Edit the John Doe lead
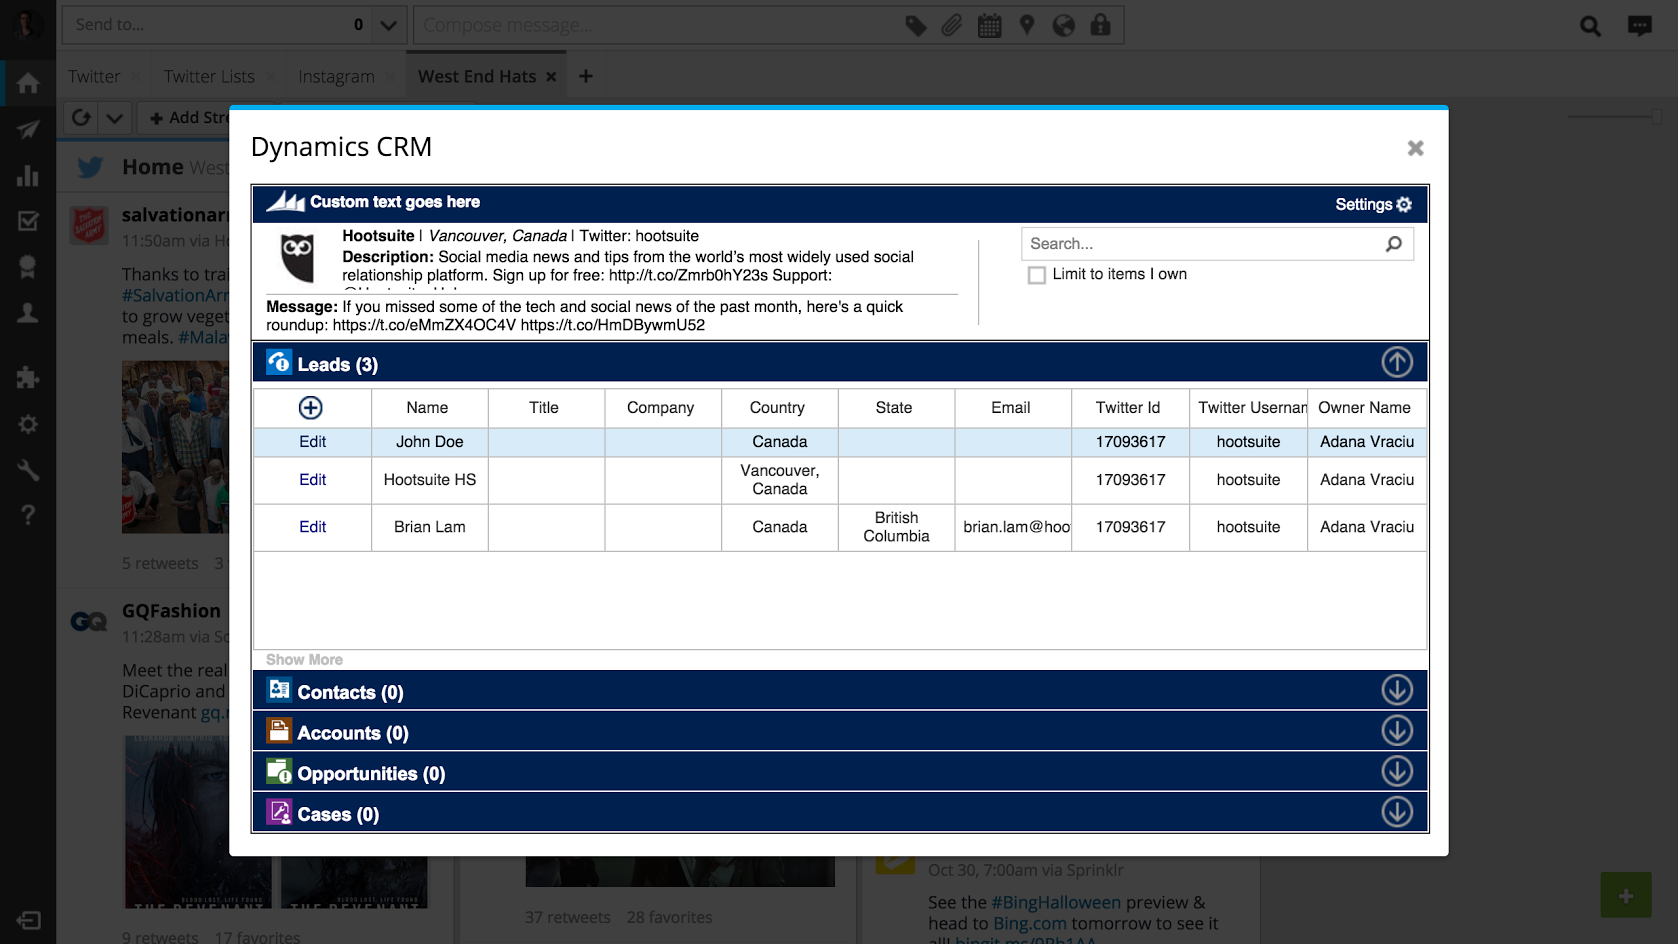This screenshot has width=1678, height=944. pos(312,442)
